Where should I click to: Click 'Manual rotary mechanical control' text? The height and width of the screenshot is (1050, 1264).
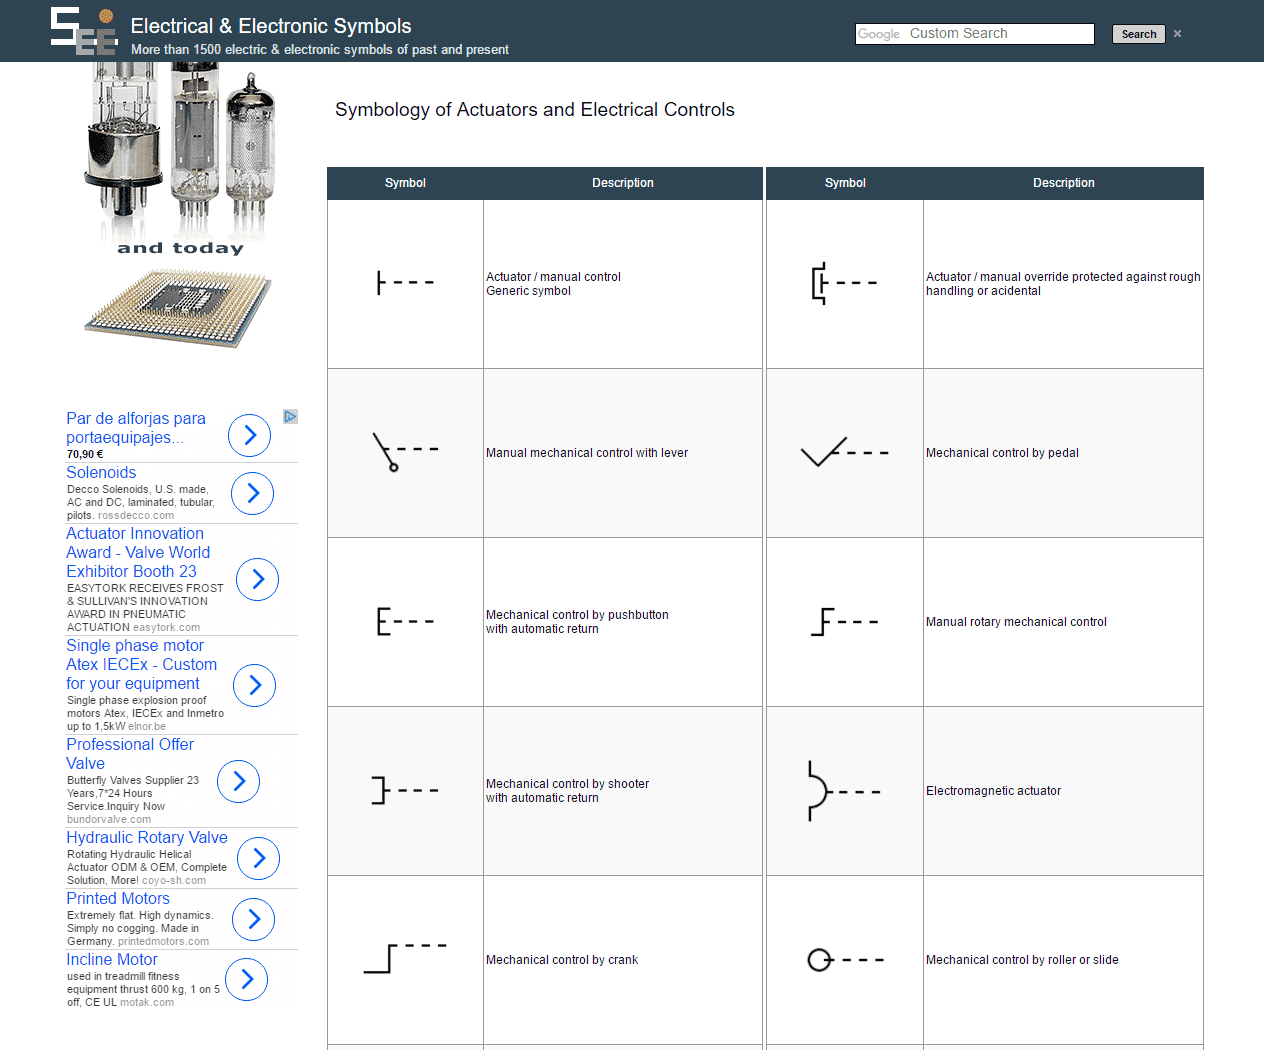tap(1016, 622)
